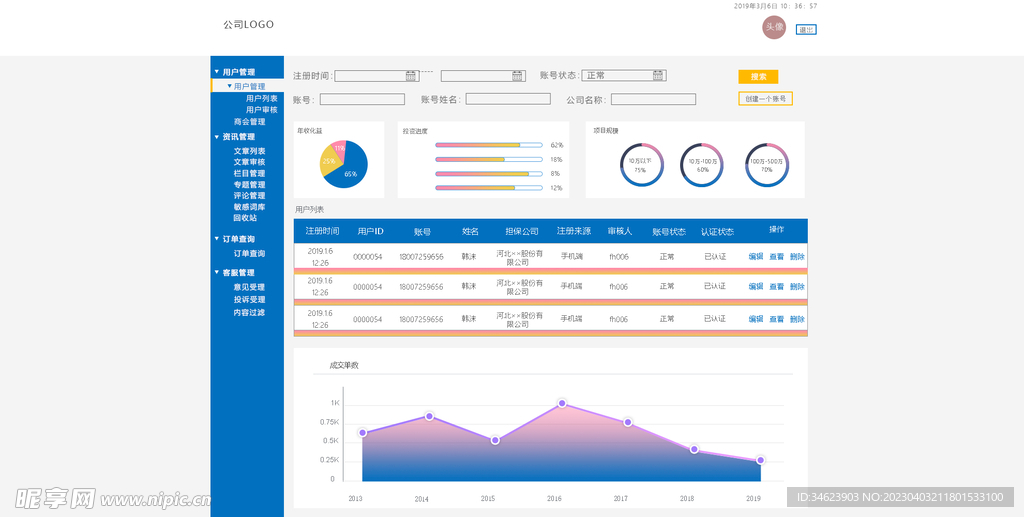Click the 8% progress bar
Viewport: 1024px width, 517px height.
point(489,174)
